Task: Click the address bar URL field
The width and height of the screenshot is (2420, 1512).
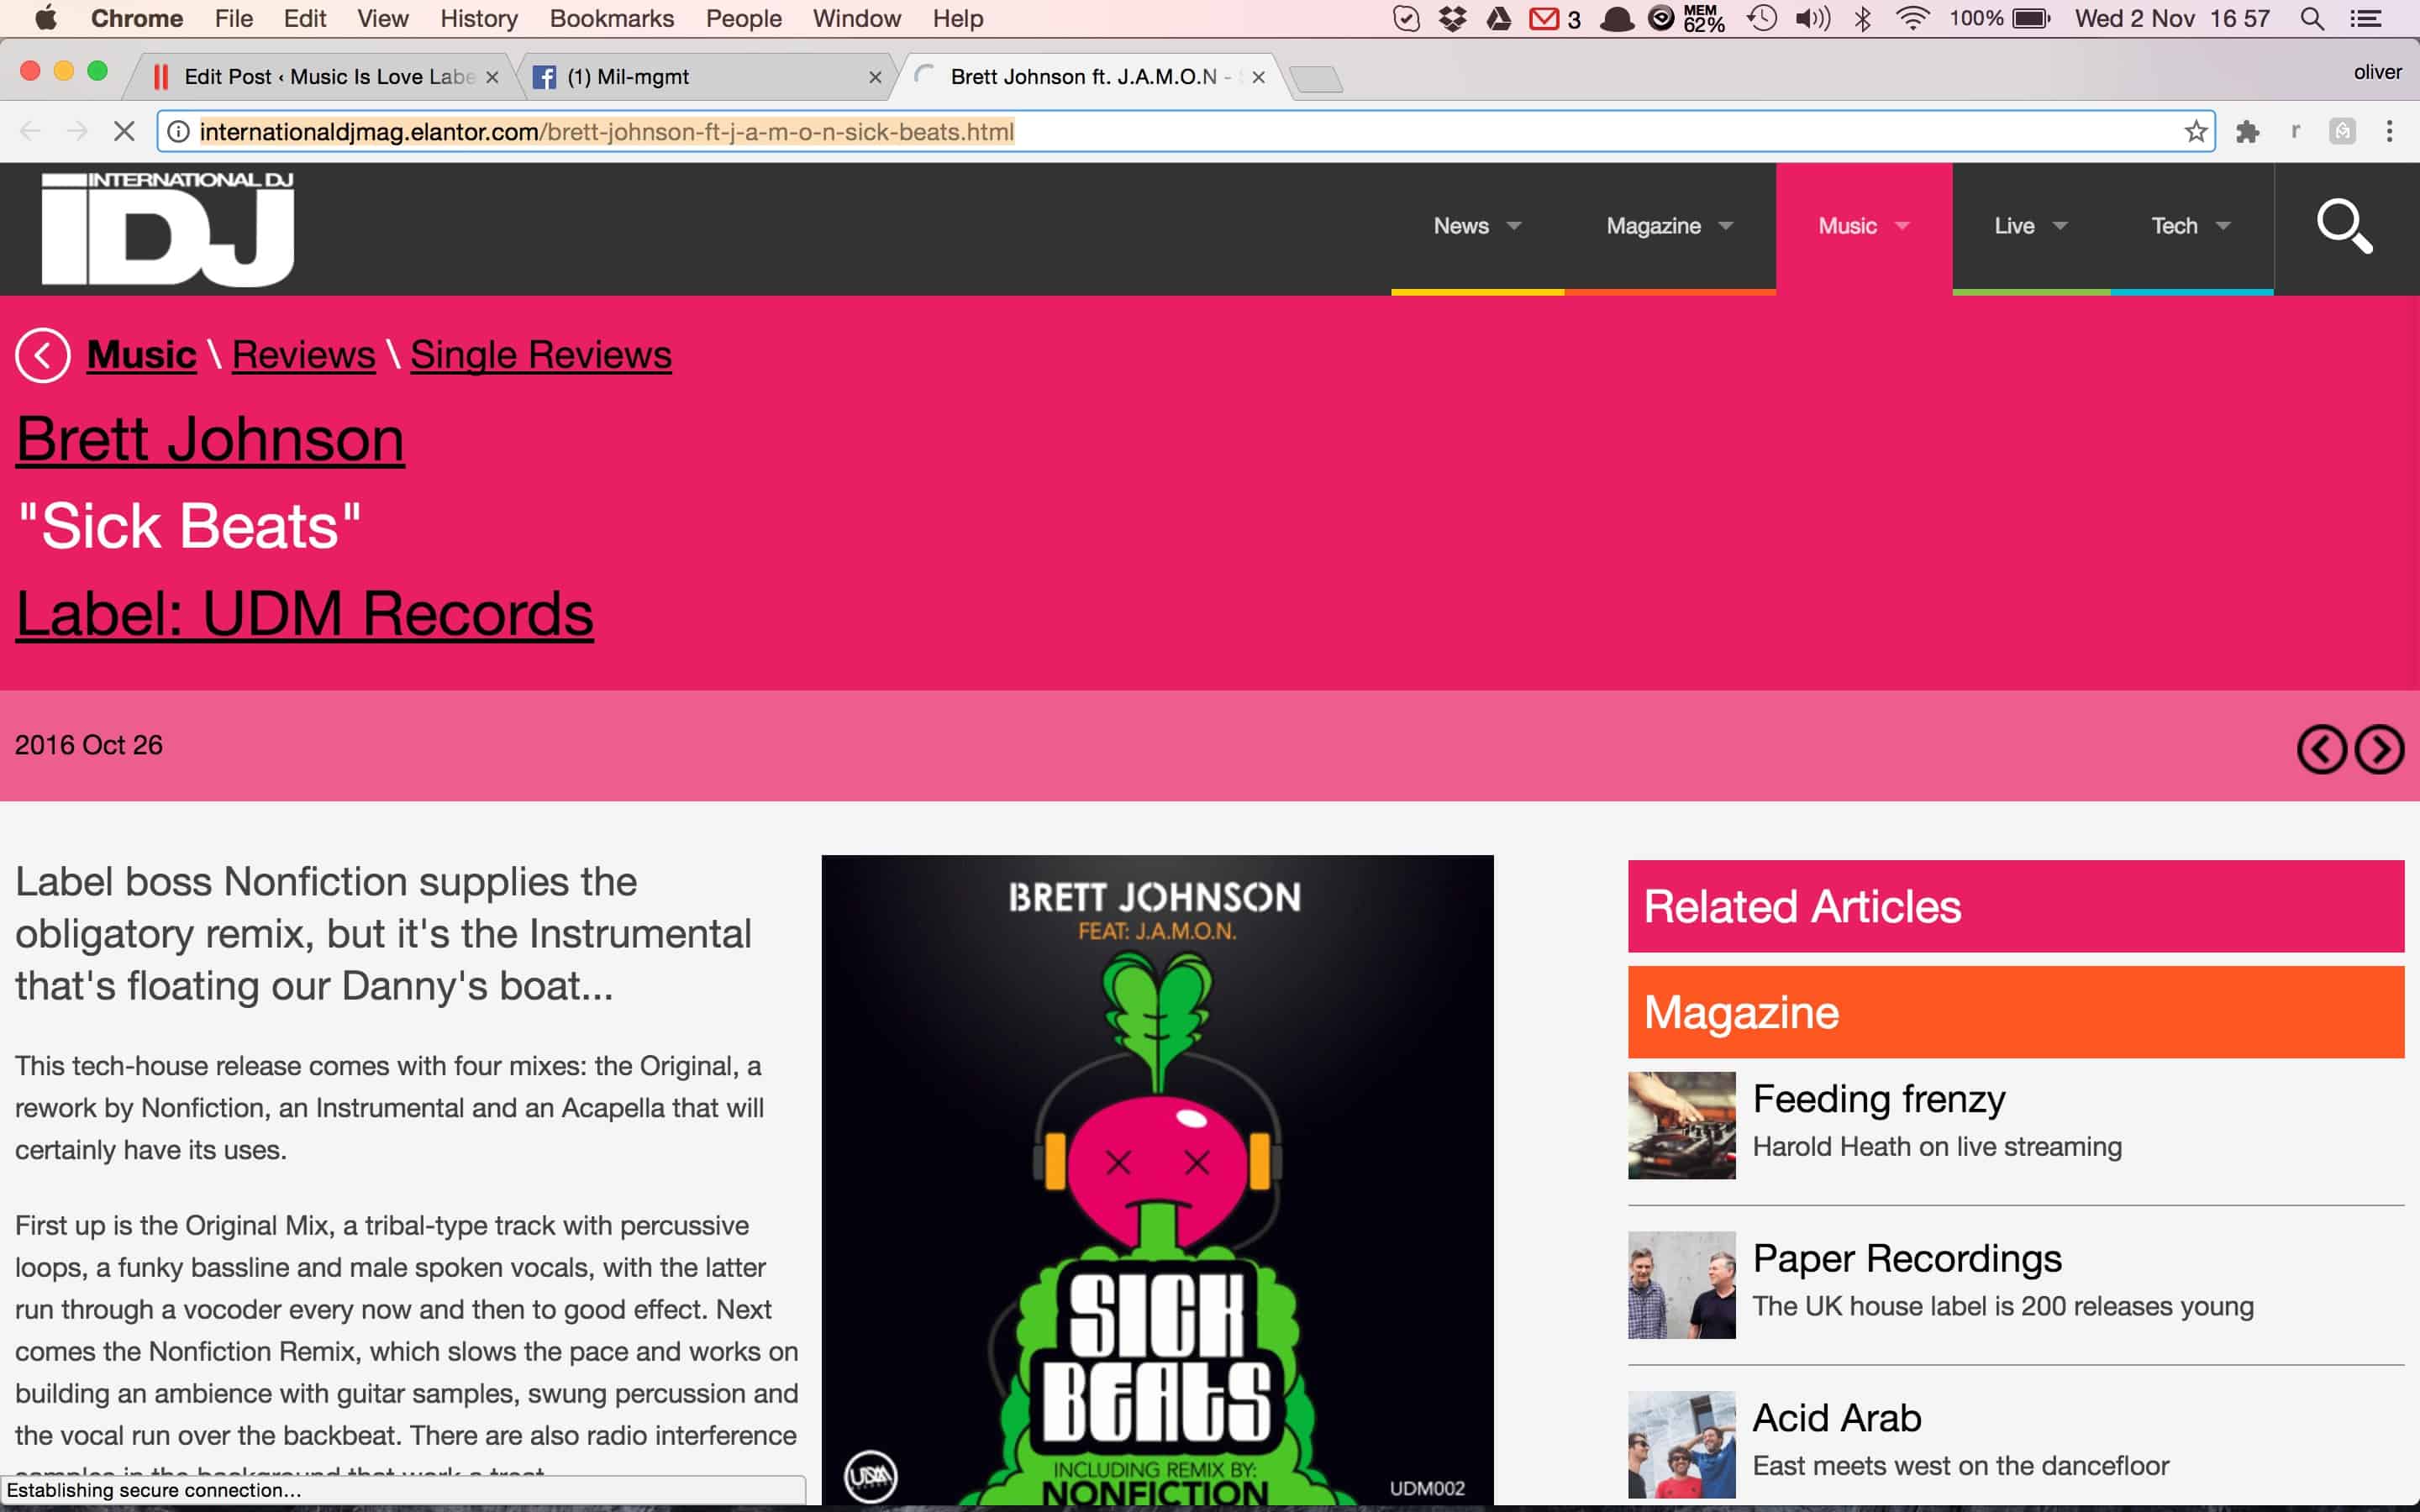Action: tap(1185, 131)
